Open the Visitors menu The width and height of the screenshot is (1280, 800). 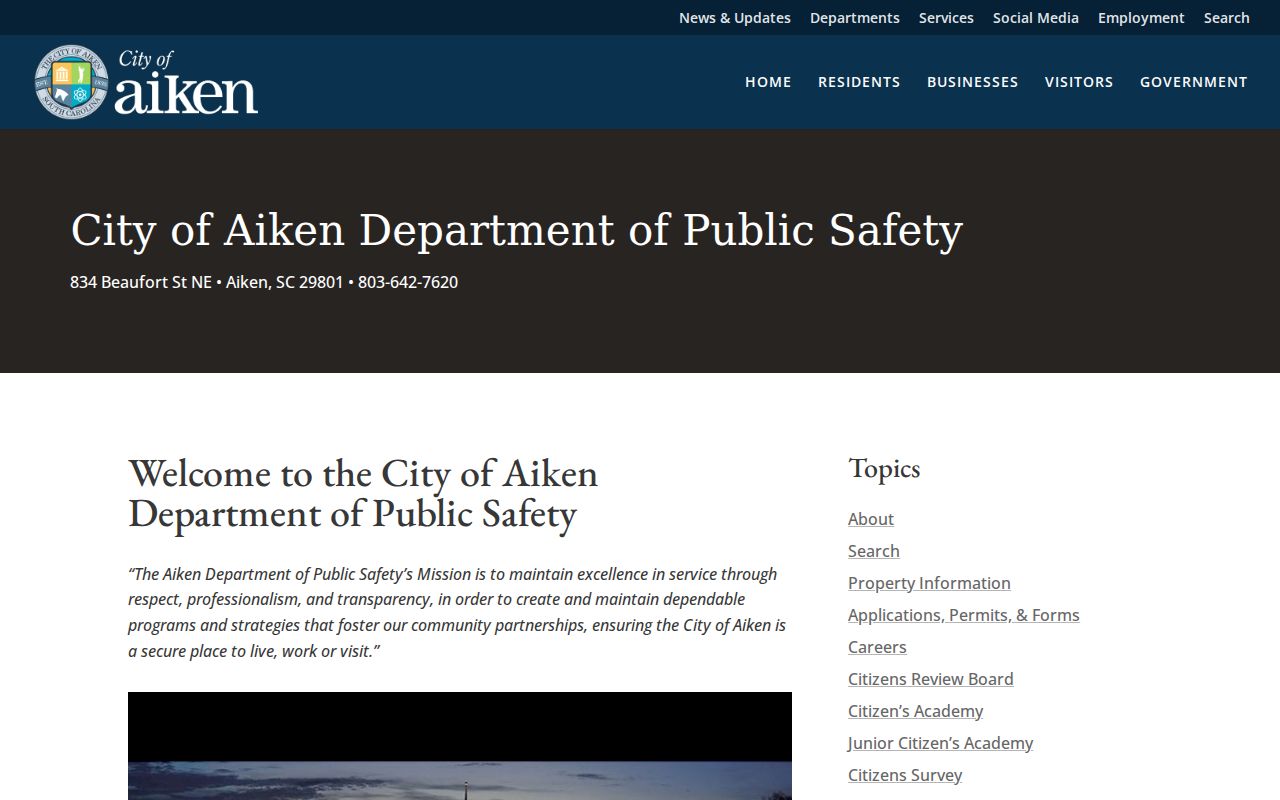[1079, 82]
